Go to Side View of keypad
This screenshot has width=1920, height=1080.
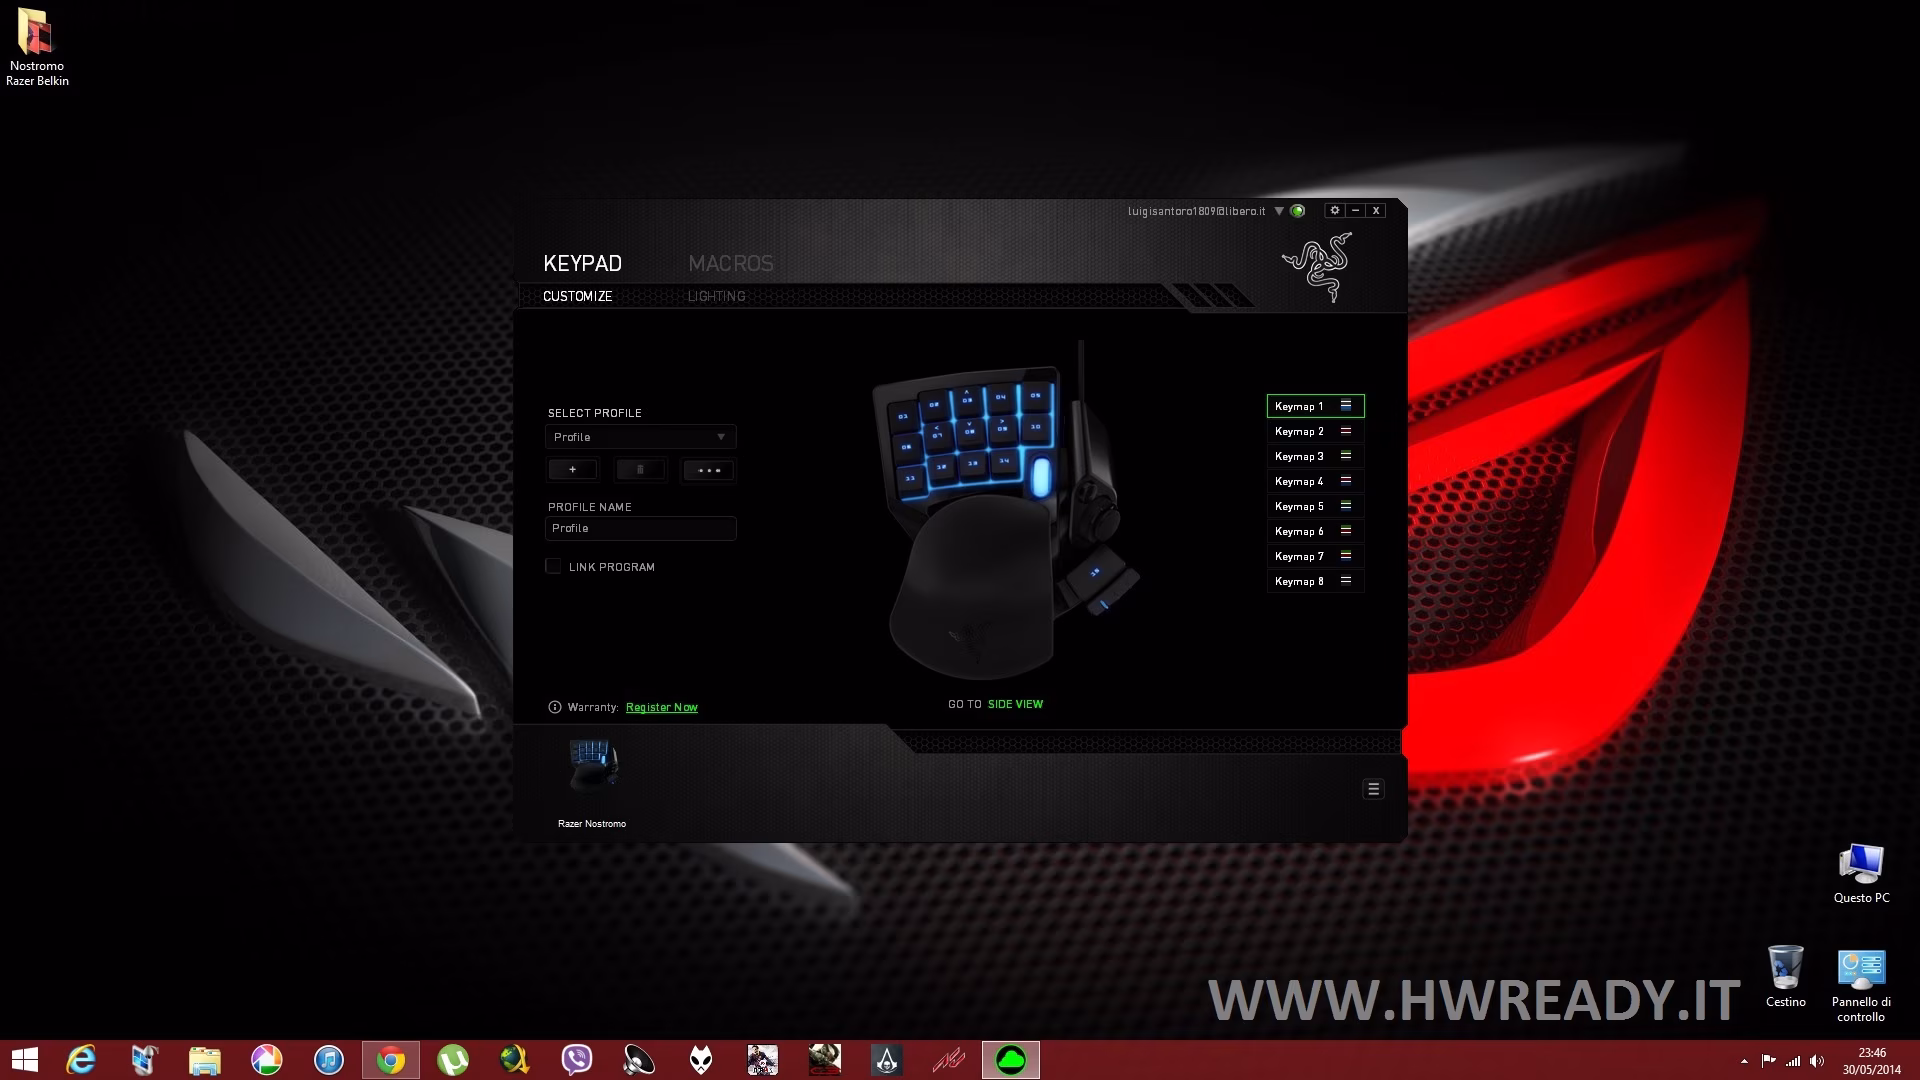[x=1015, y=704]
